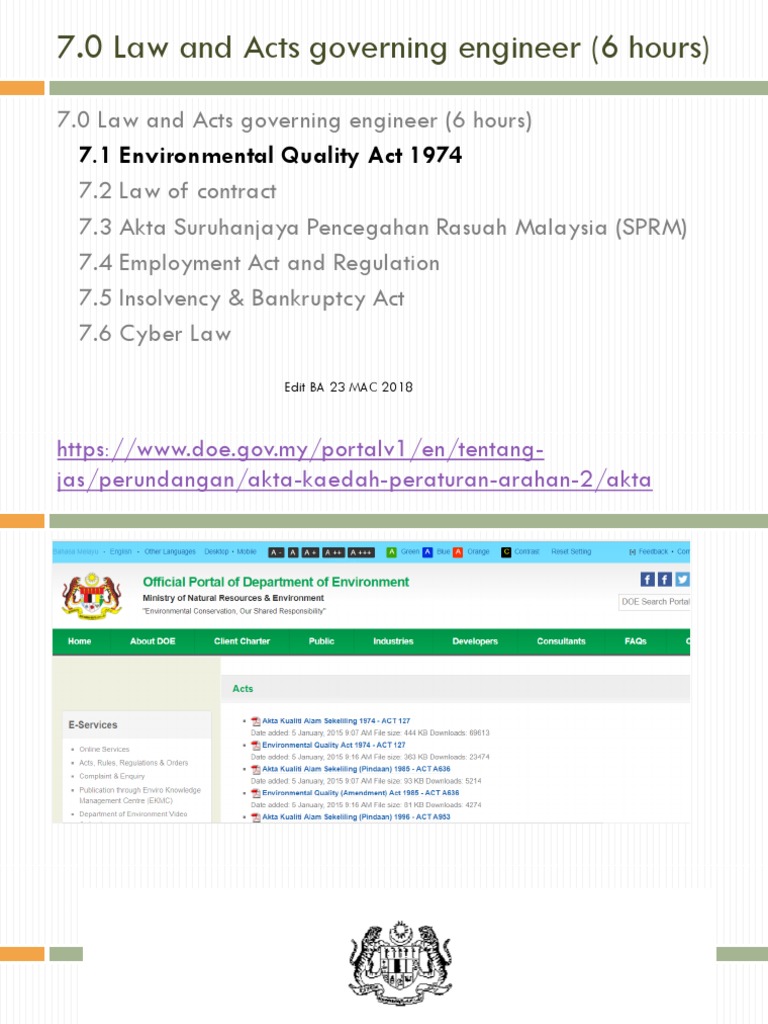The image size is (768, 1024).
Task: Select the Blue theme color swatch
Action: pos(427,552)
